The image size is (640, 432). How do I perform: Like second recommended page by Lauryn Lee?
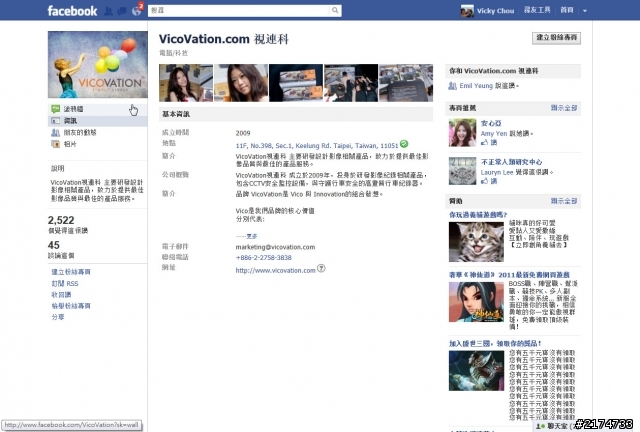pyautogui.click(x=489, y=181)
